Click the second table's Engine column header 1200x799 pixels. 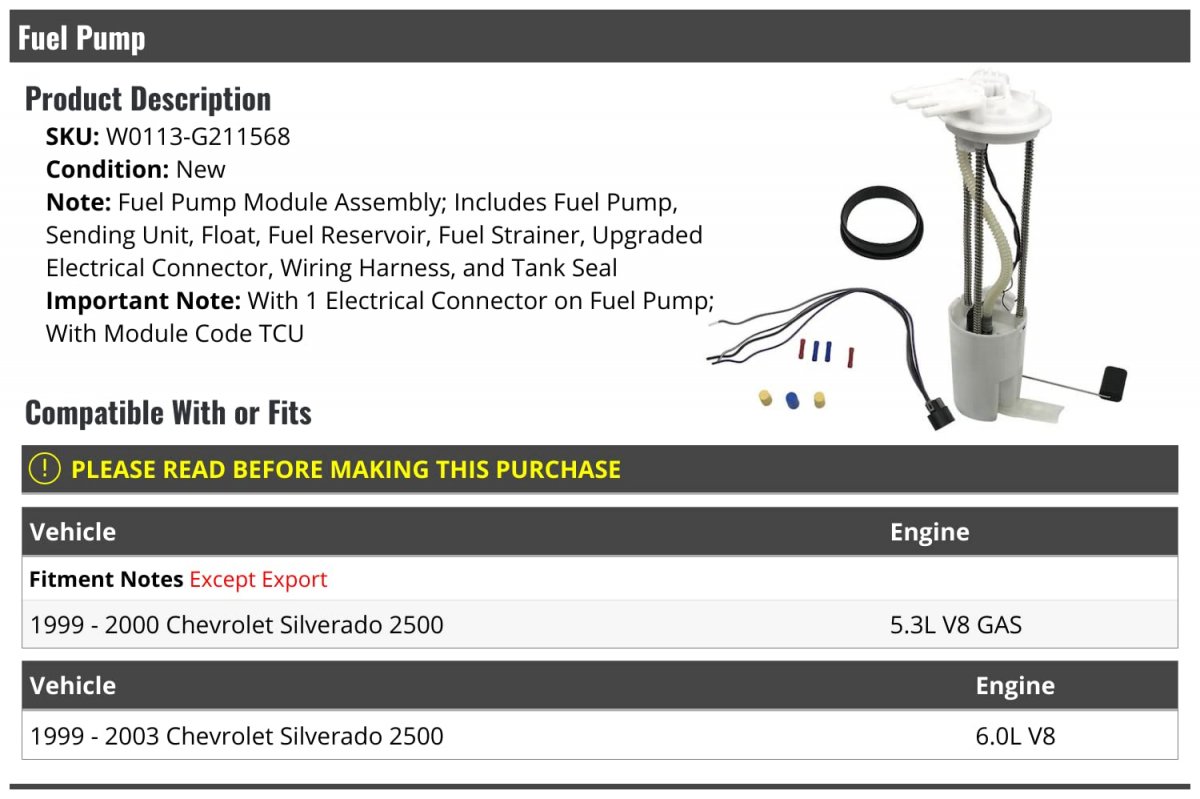tap(1015, 686)
